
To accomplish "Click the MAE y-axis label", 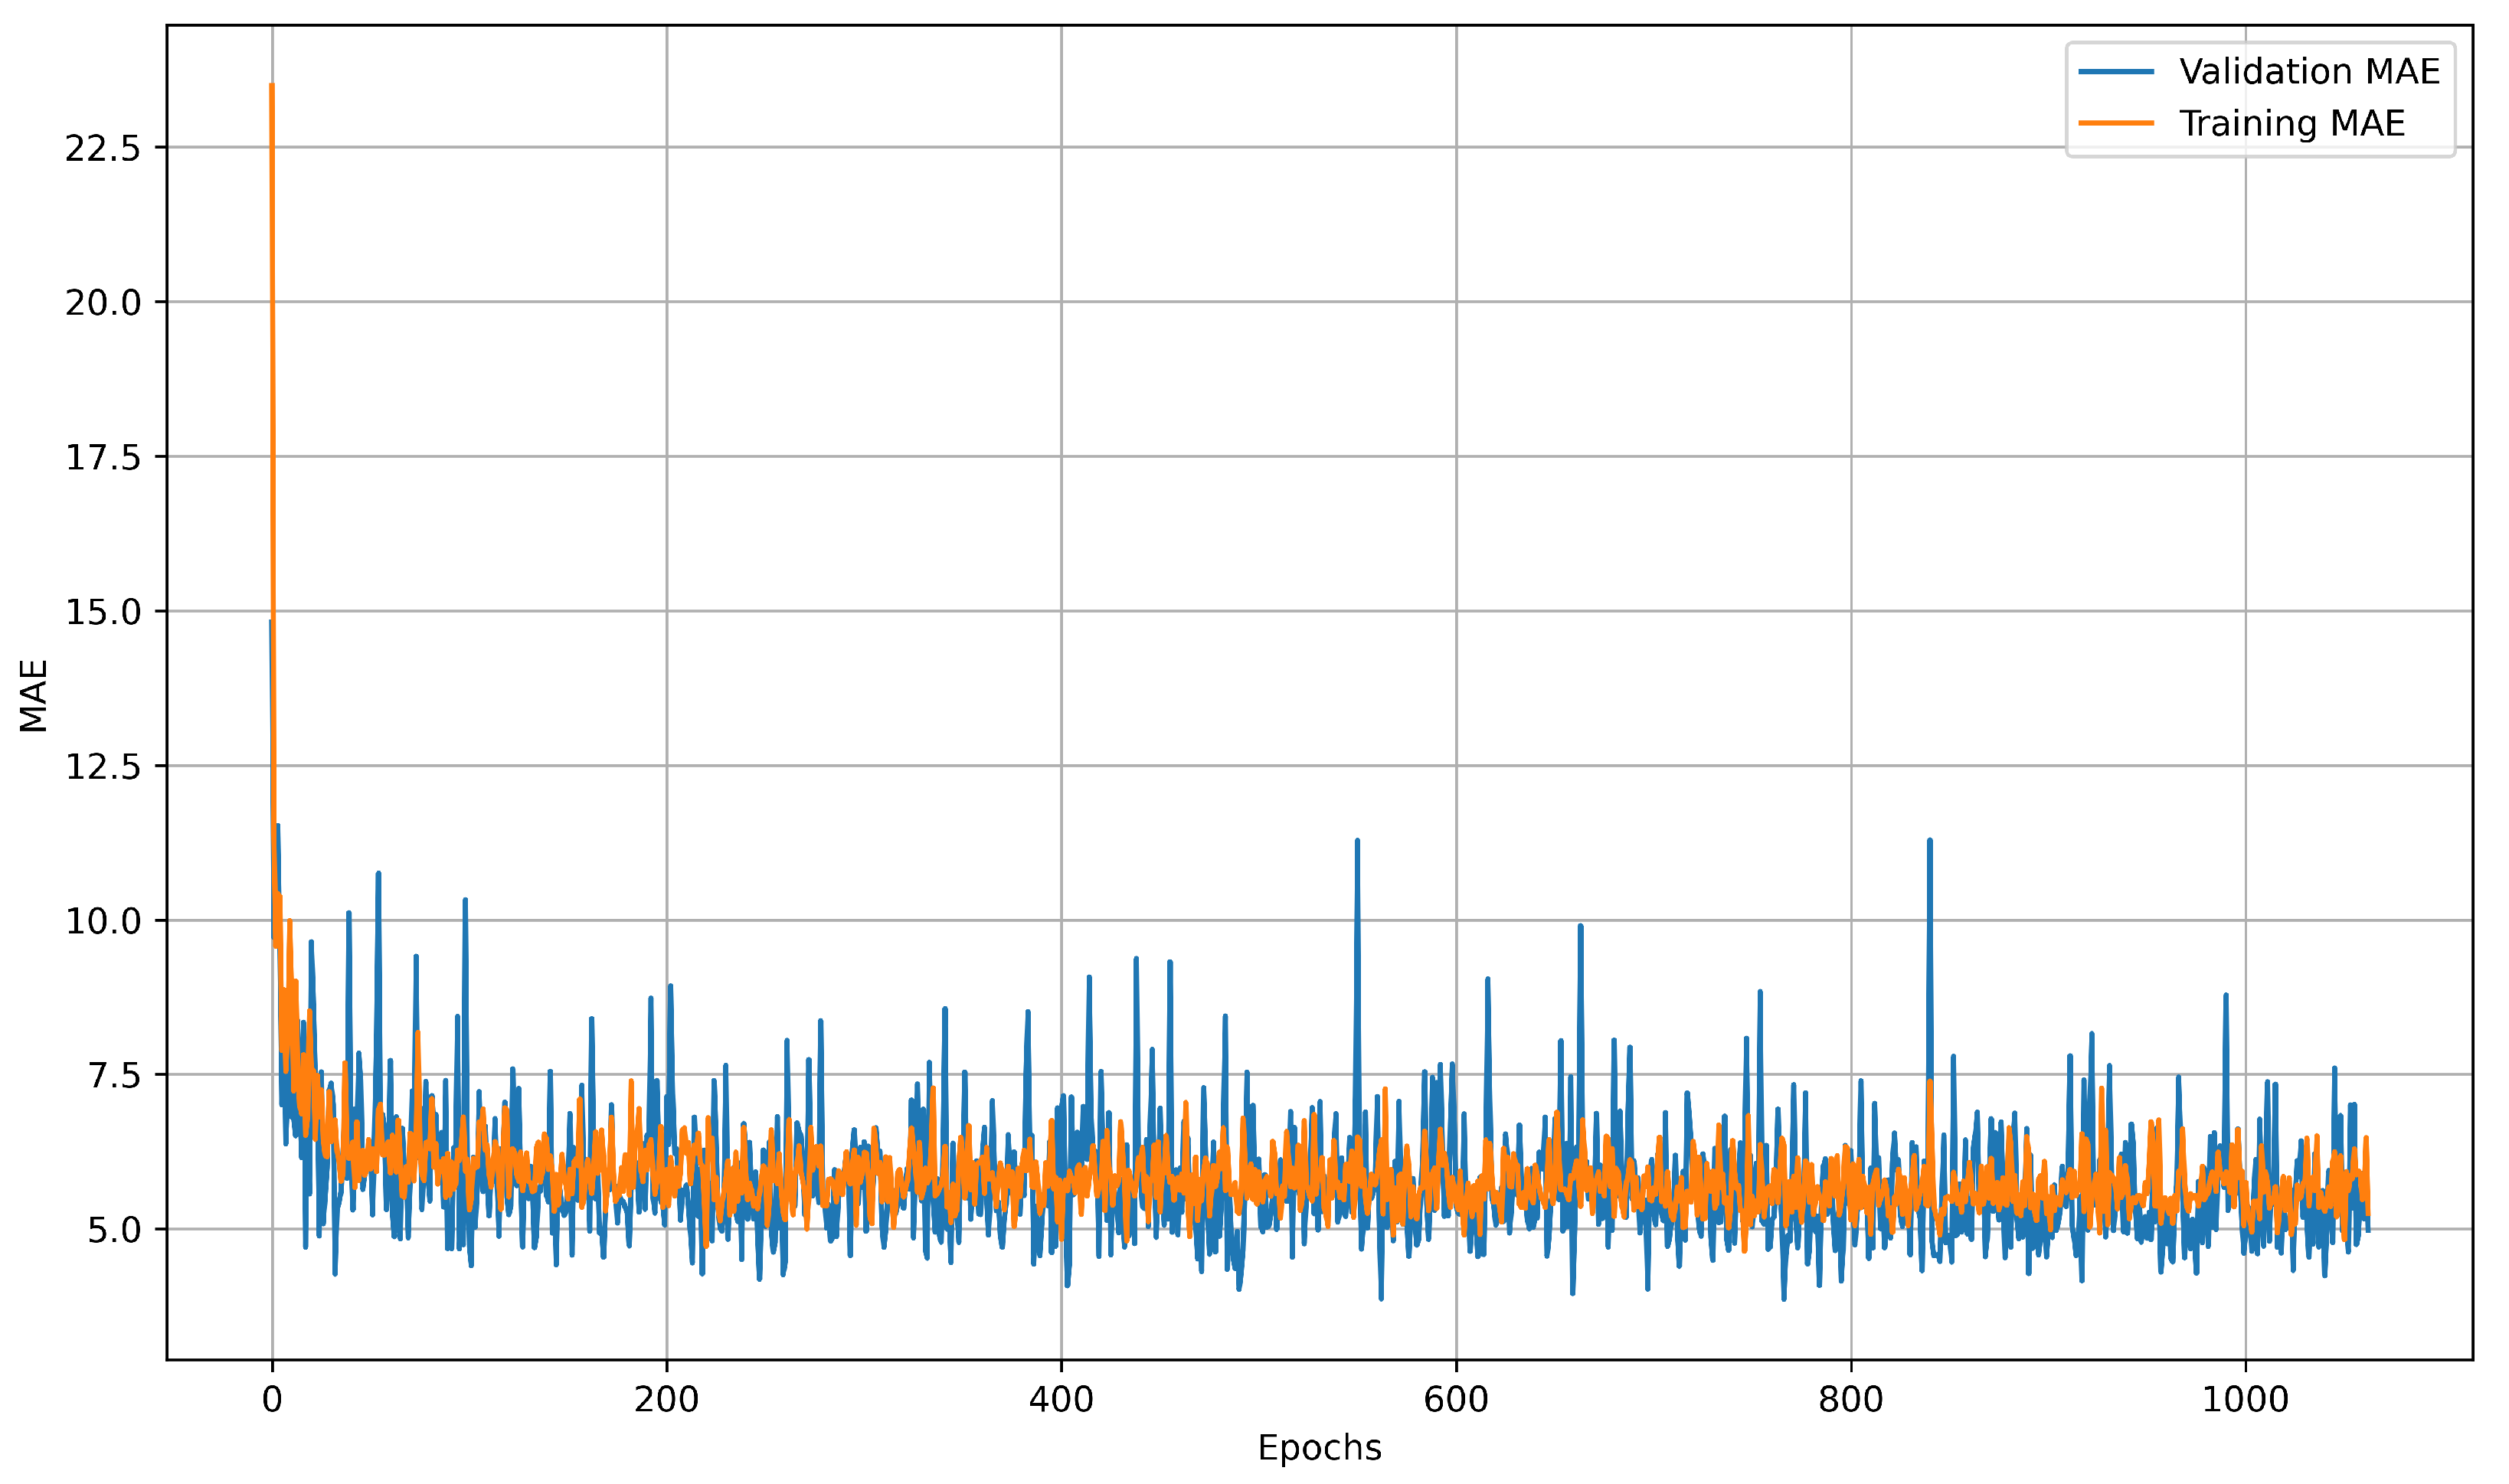I will [x=34, y=696].
